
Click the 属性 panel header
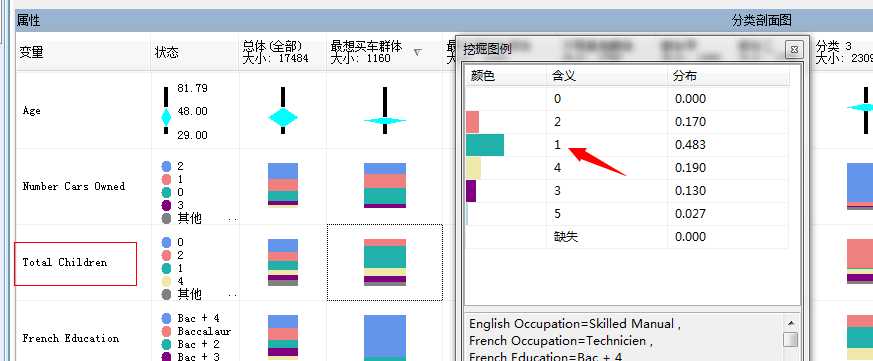pos(28,21)
